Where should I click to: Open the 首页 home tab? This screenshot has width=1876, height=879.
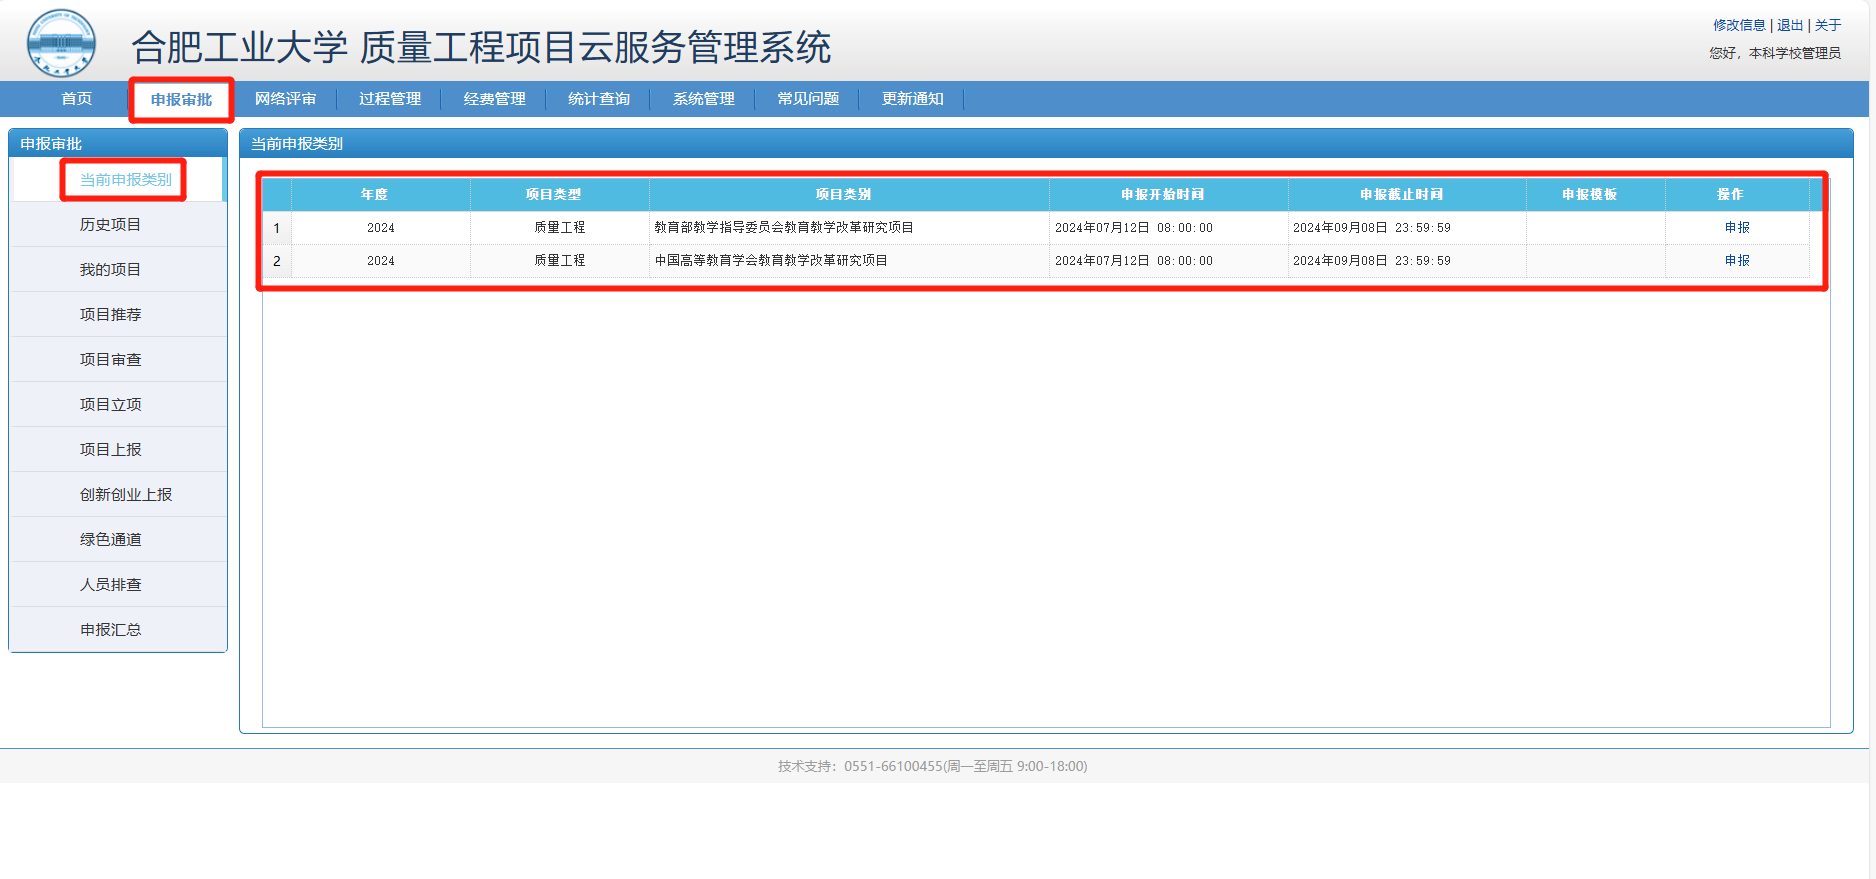pyautogui.click(x=76, y=99)
